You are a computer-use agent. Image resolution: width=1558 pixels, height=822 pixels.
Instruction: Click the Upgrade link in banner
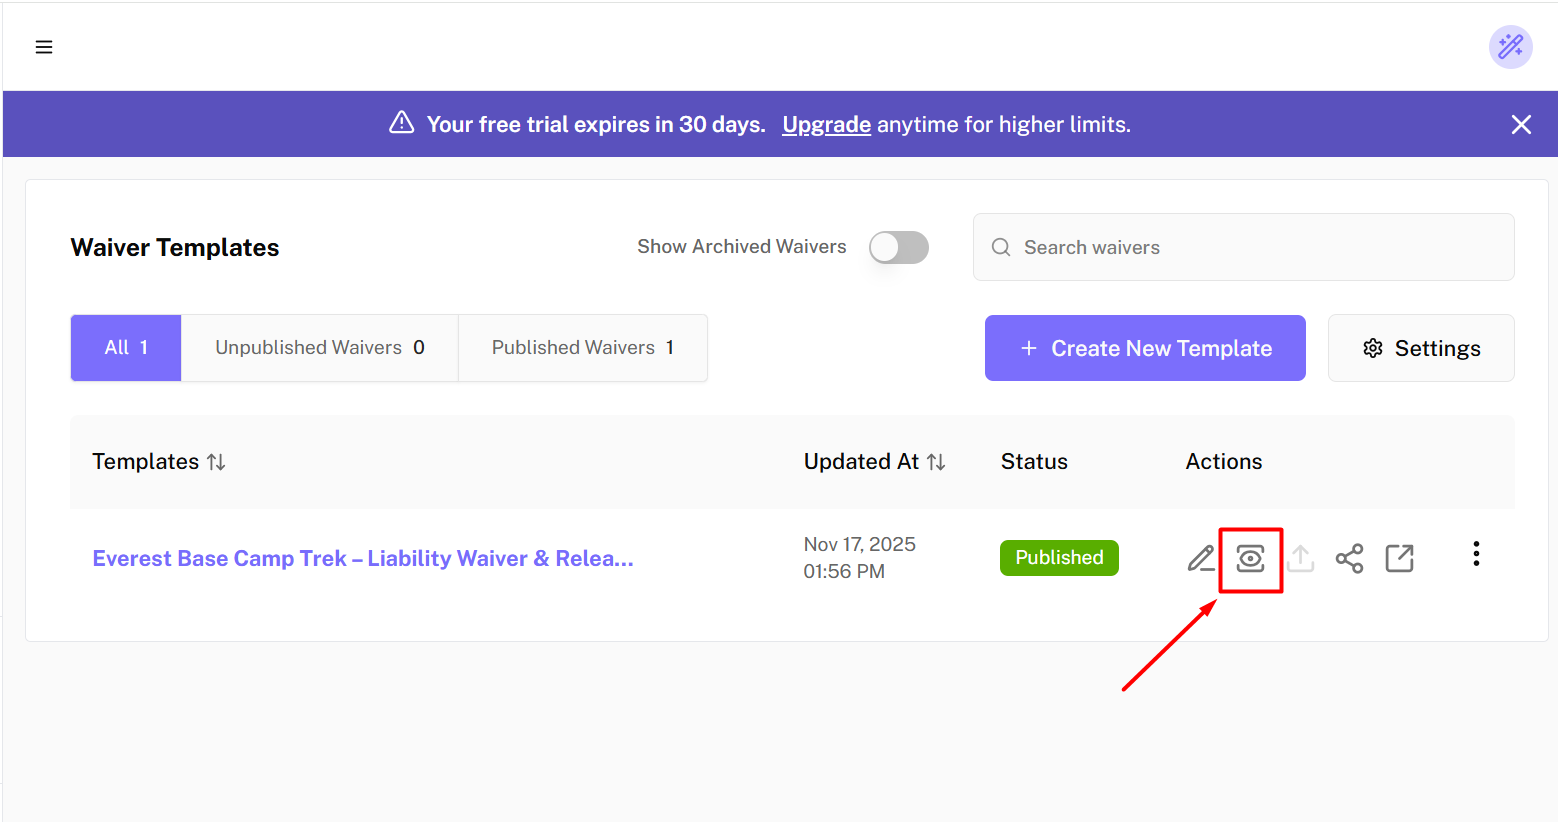tap(826, 125)
